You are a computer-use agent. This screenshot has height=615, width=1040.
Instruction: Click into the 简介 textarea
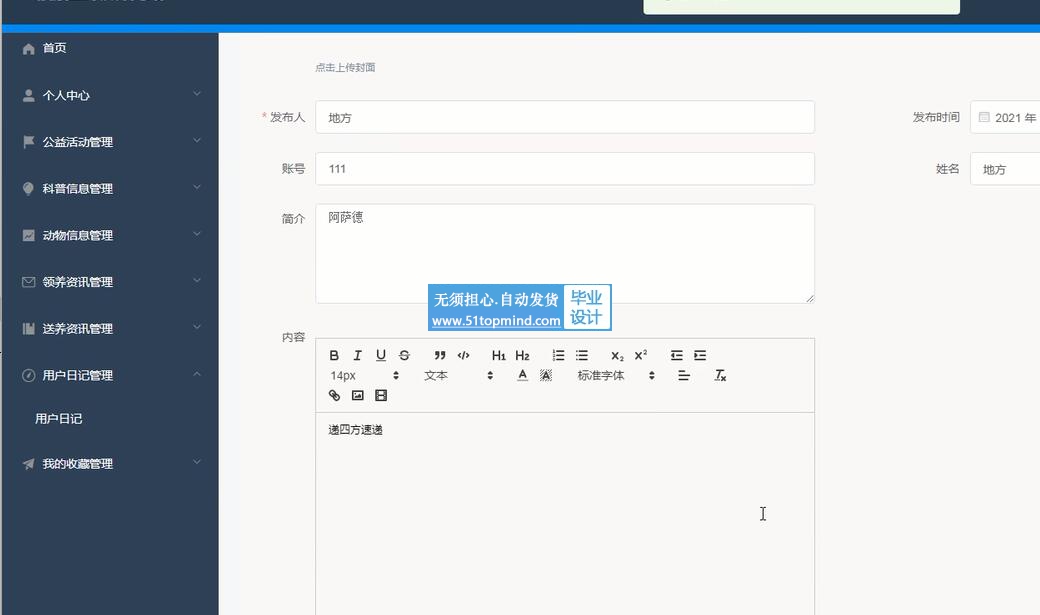[x=565, y=253]
